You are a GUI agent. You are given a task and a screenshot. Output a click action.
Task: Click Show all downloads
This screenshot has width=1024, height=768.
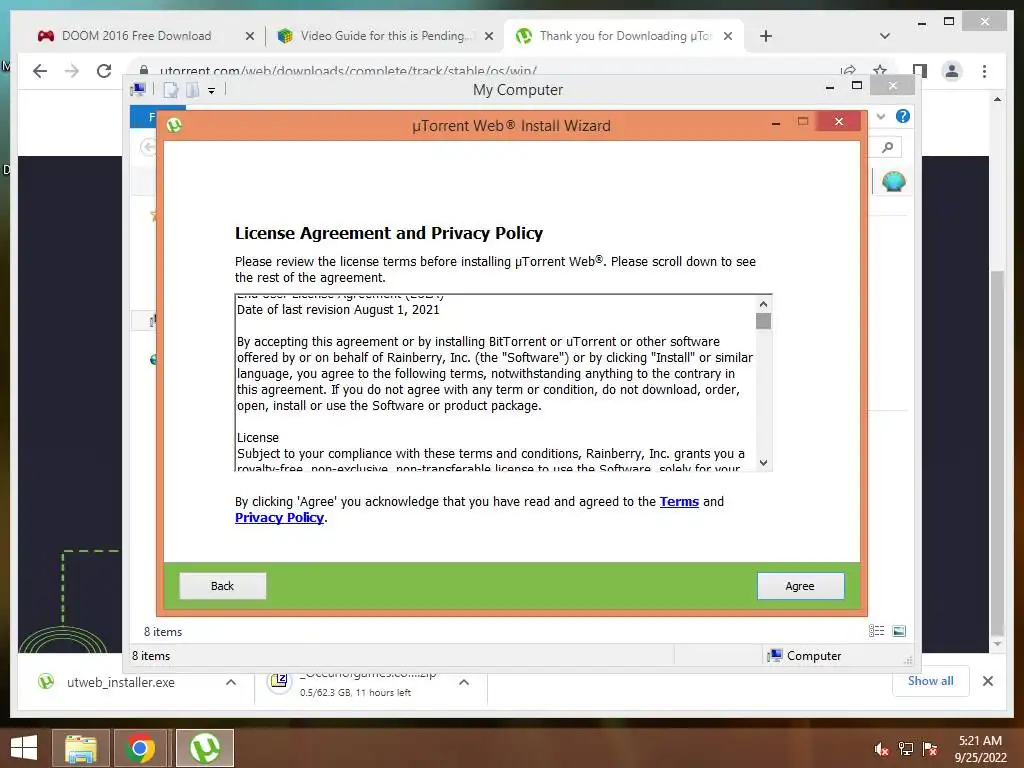(x=931, y=681)
